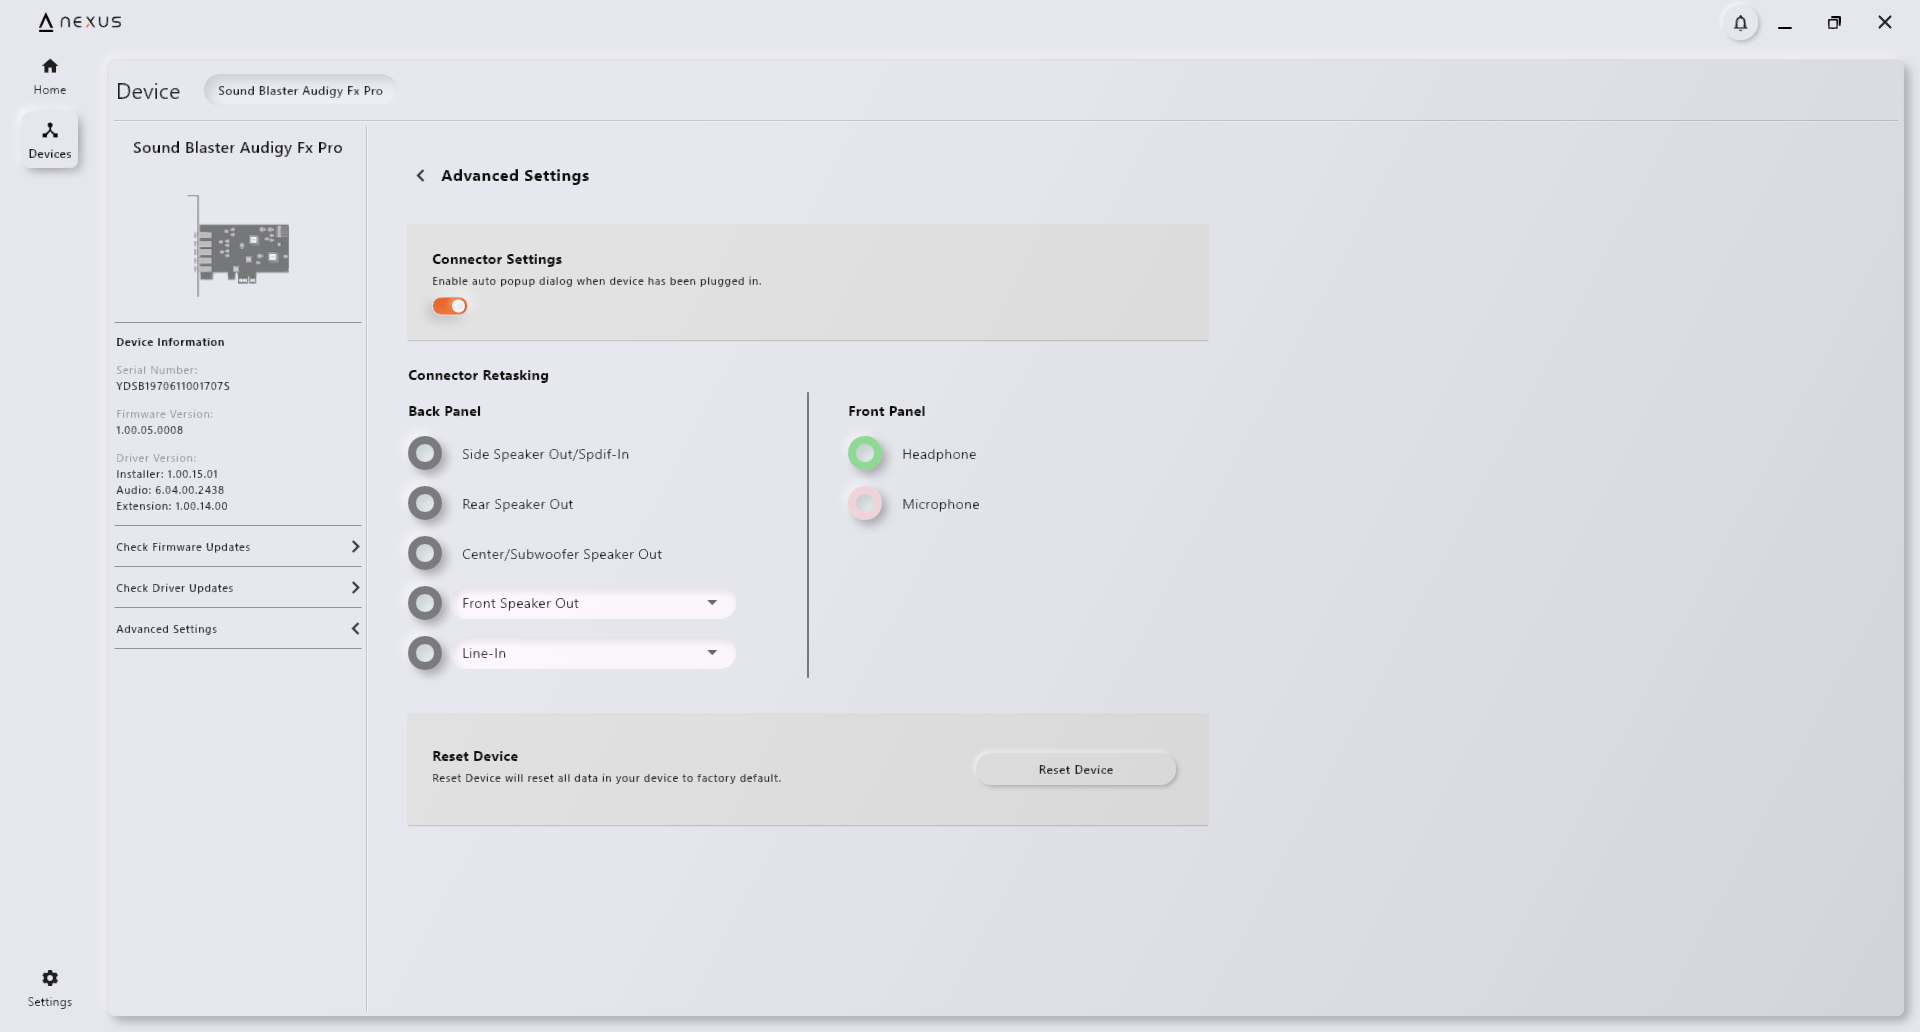Click the Connector Settings heading
Image resolution: width=1920 pixels, height=1032 pixels.
[x=497, y=259]
